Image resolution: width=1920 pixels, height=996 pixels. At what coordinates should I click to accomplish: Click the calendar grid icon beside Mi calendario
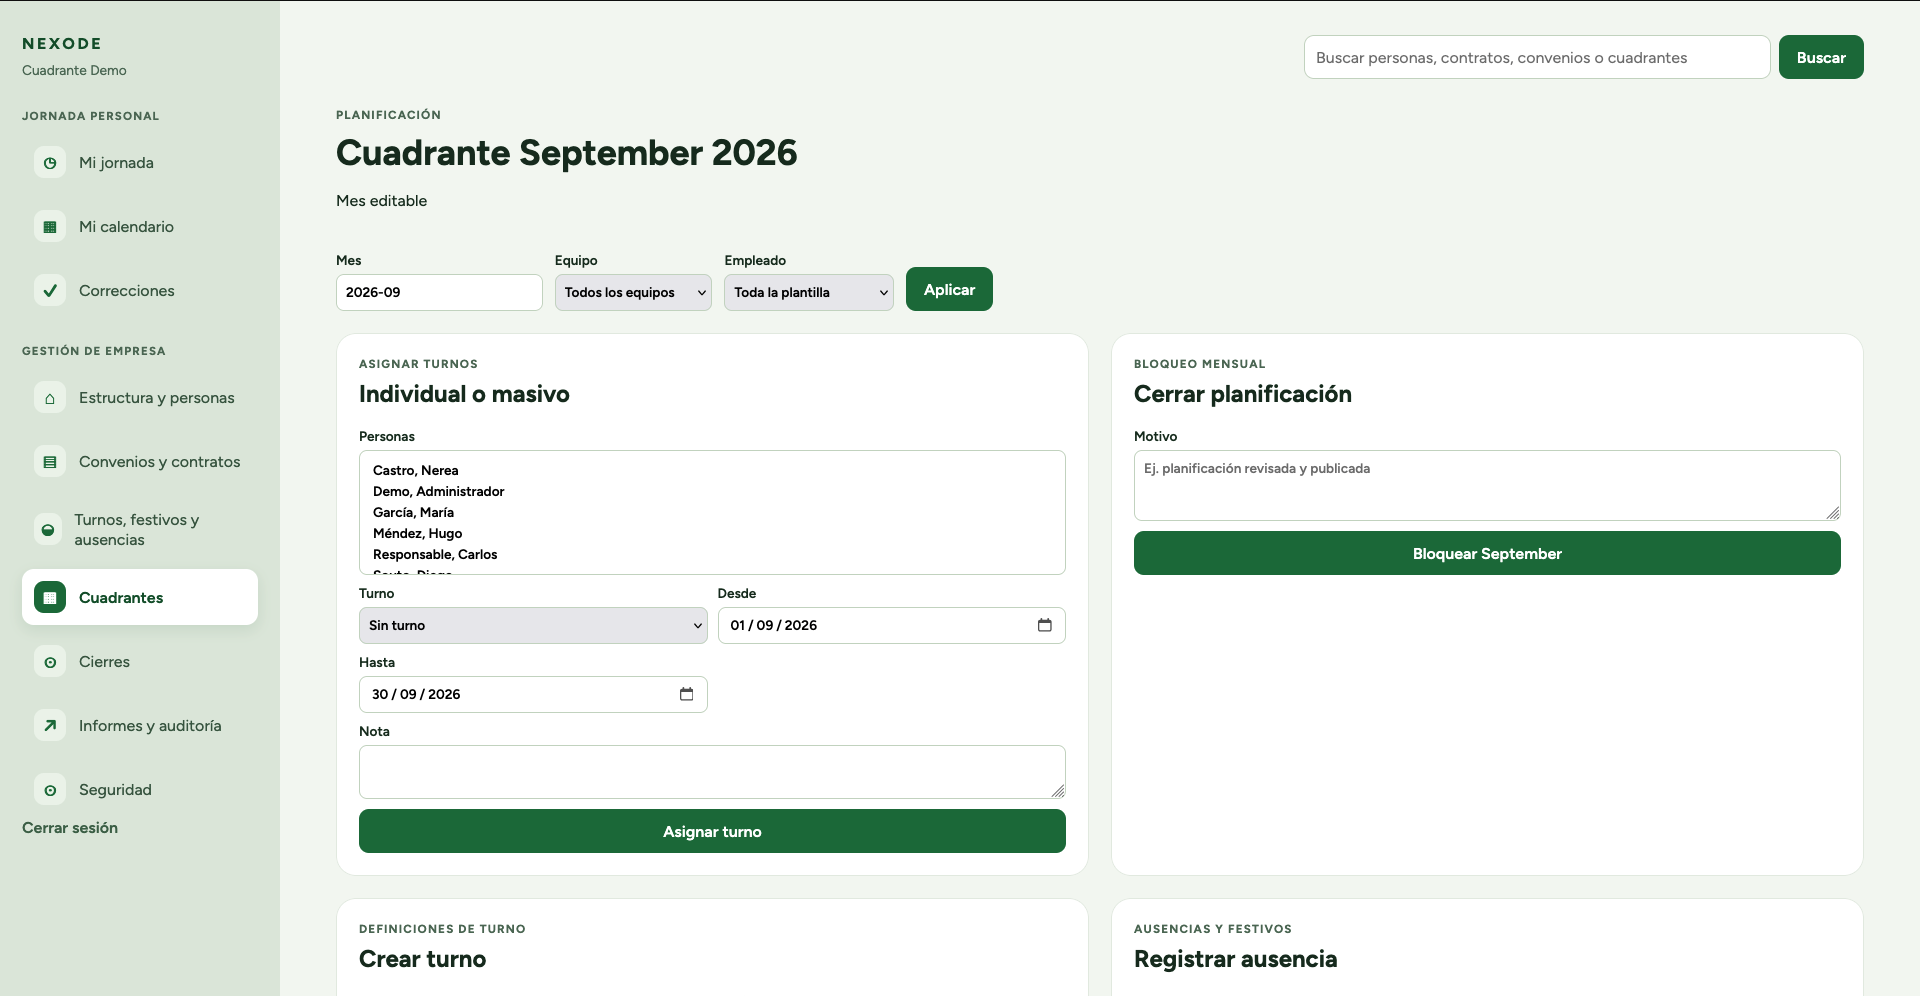(x=50, y=227)
